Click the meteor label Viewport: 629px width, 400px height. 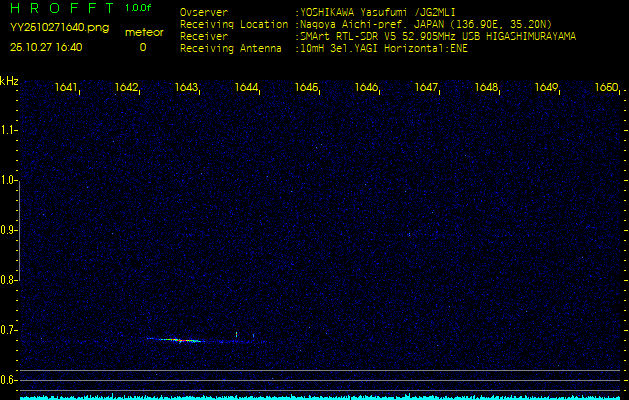(x=144, y=33)
